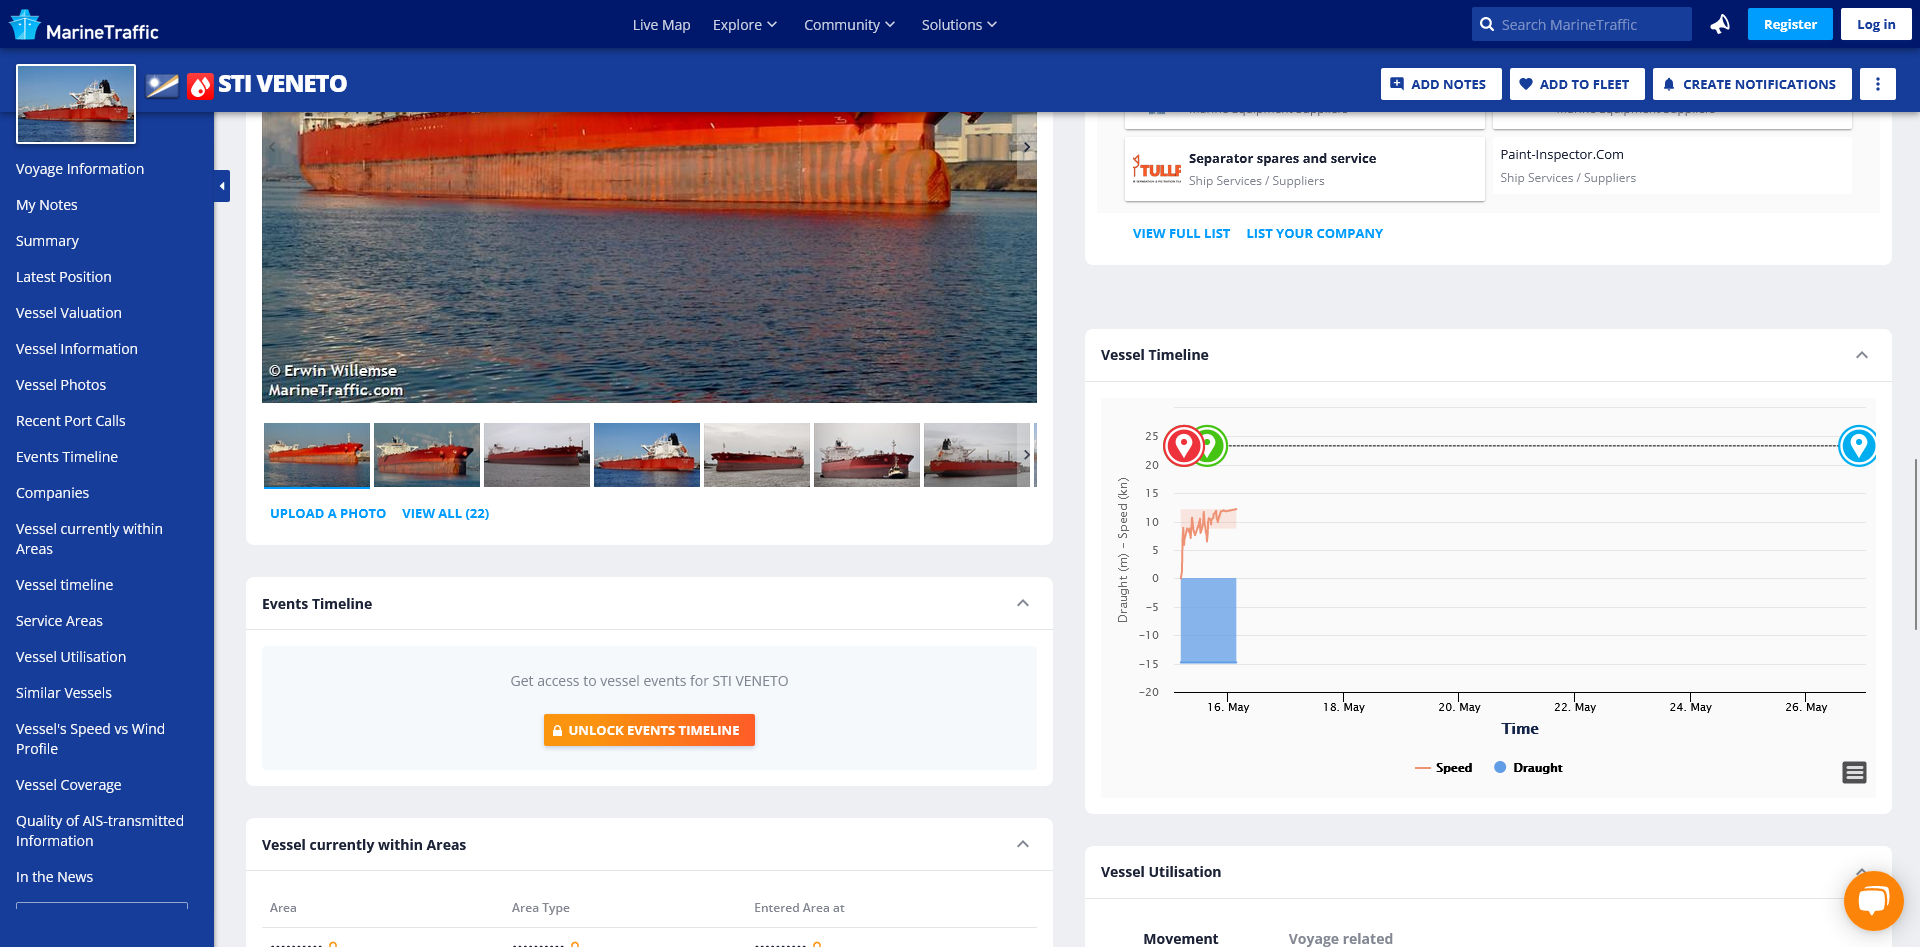Toggle the Draught series in chart legend
This screenshot has width=1920, height=947.
pyautogui.click(x=1528, y=768)
